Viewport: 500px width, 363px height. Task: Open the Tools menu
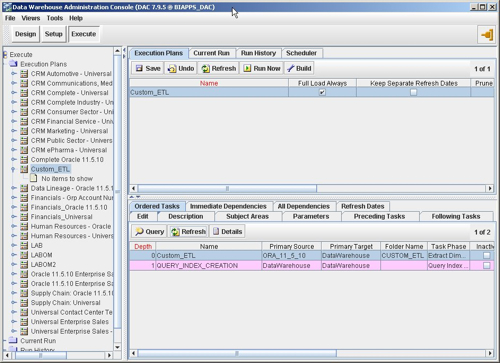point(55,18)
